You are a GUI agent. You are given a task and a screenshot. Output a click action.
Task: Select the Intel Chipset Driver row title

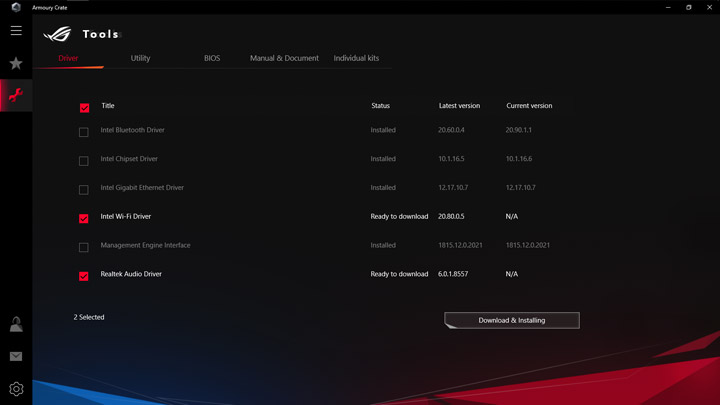129,159
